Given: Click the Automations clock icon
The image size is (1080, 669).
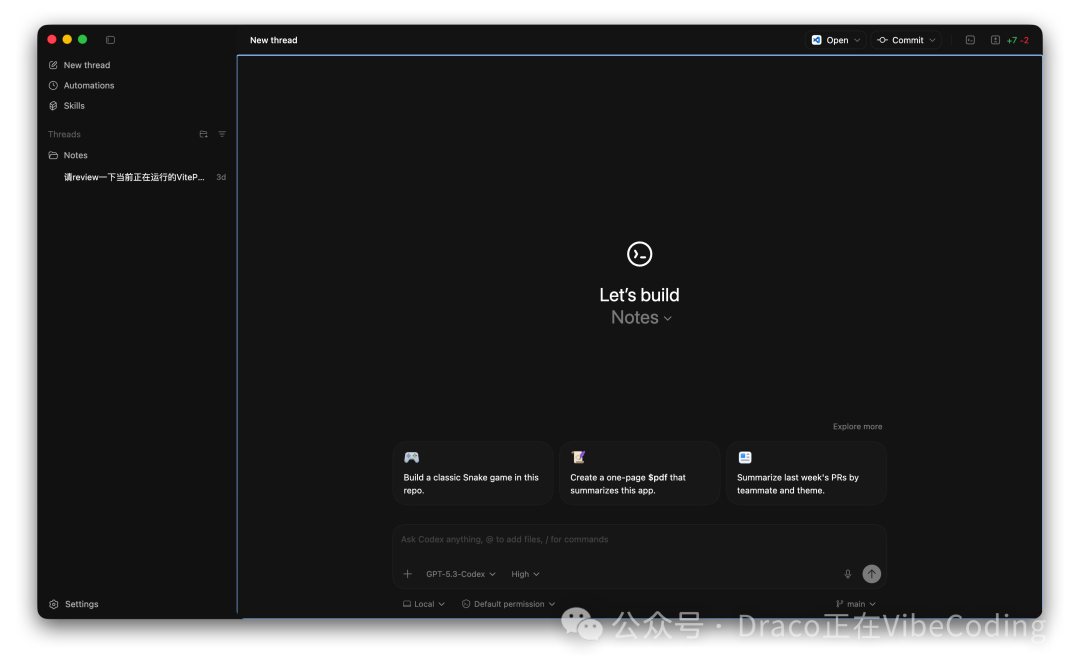Looking at the screenshot, I should pos(53,85).
